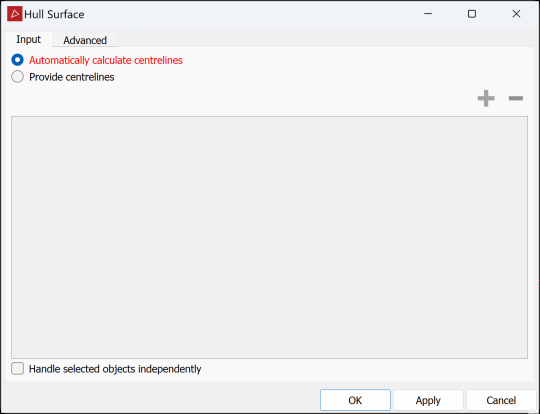The image size is (540, 414).
Task: Click the Provide centrelines label text
Action: [72, 77]
